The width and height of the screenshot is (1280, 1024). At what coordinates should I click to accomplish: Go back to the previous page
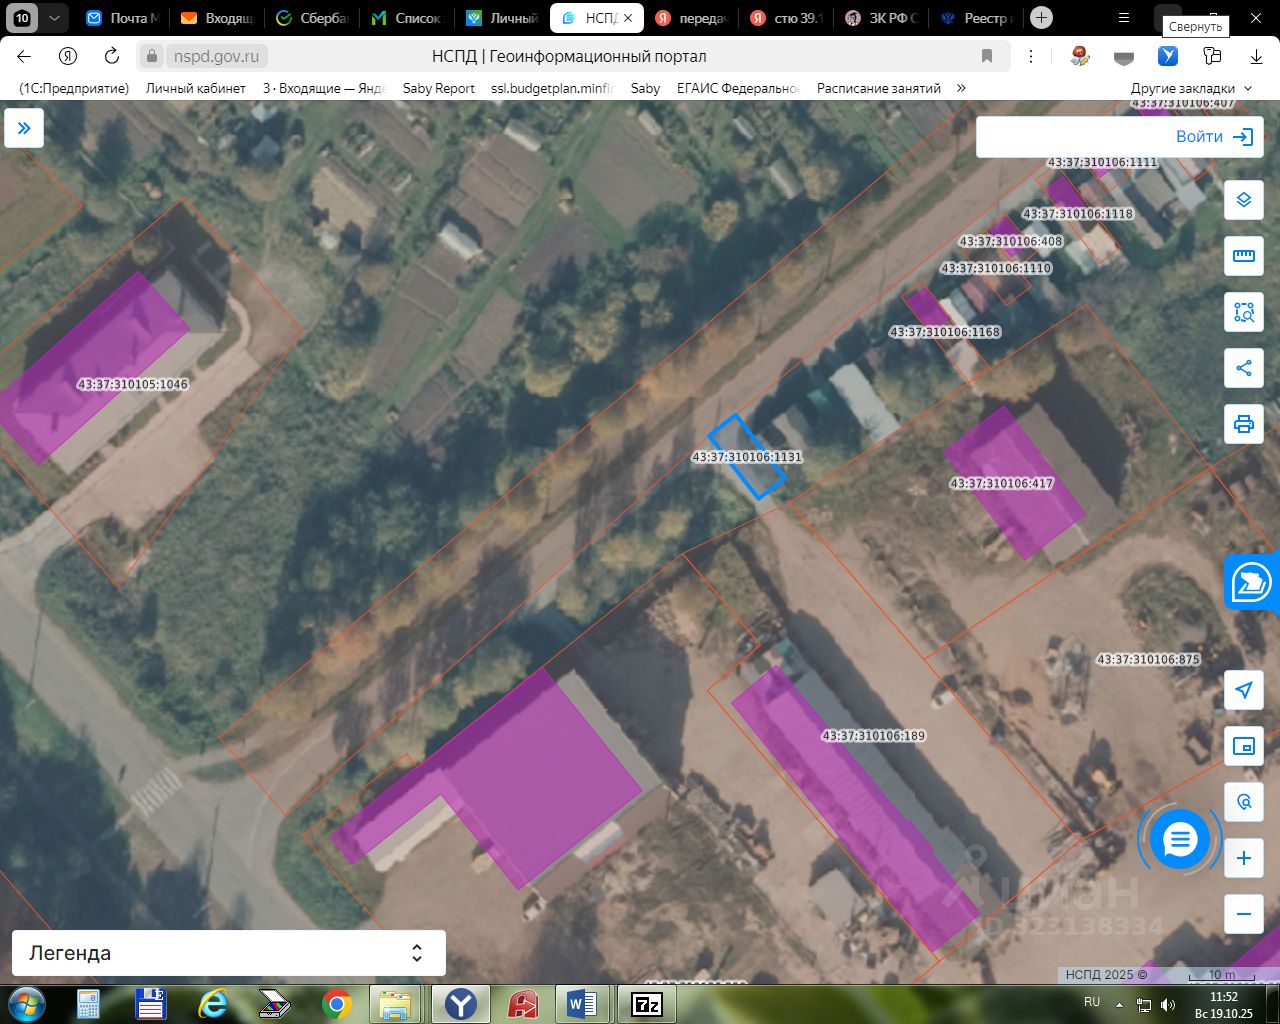[x=24, y=56]
